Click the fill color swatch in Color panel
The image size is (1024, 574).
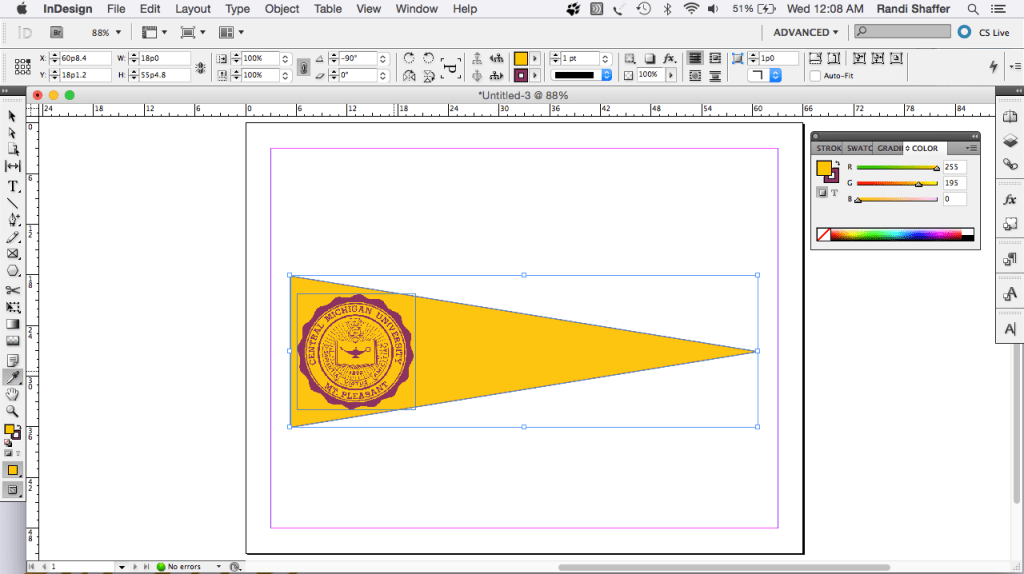[x=824, y=168]
